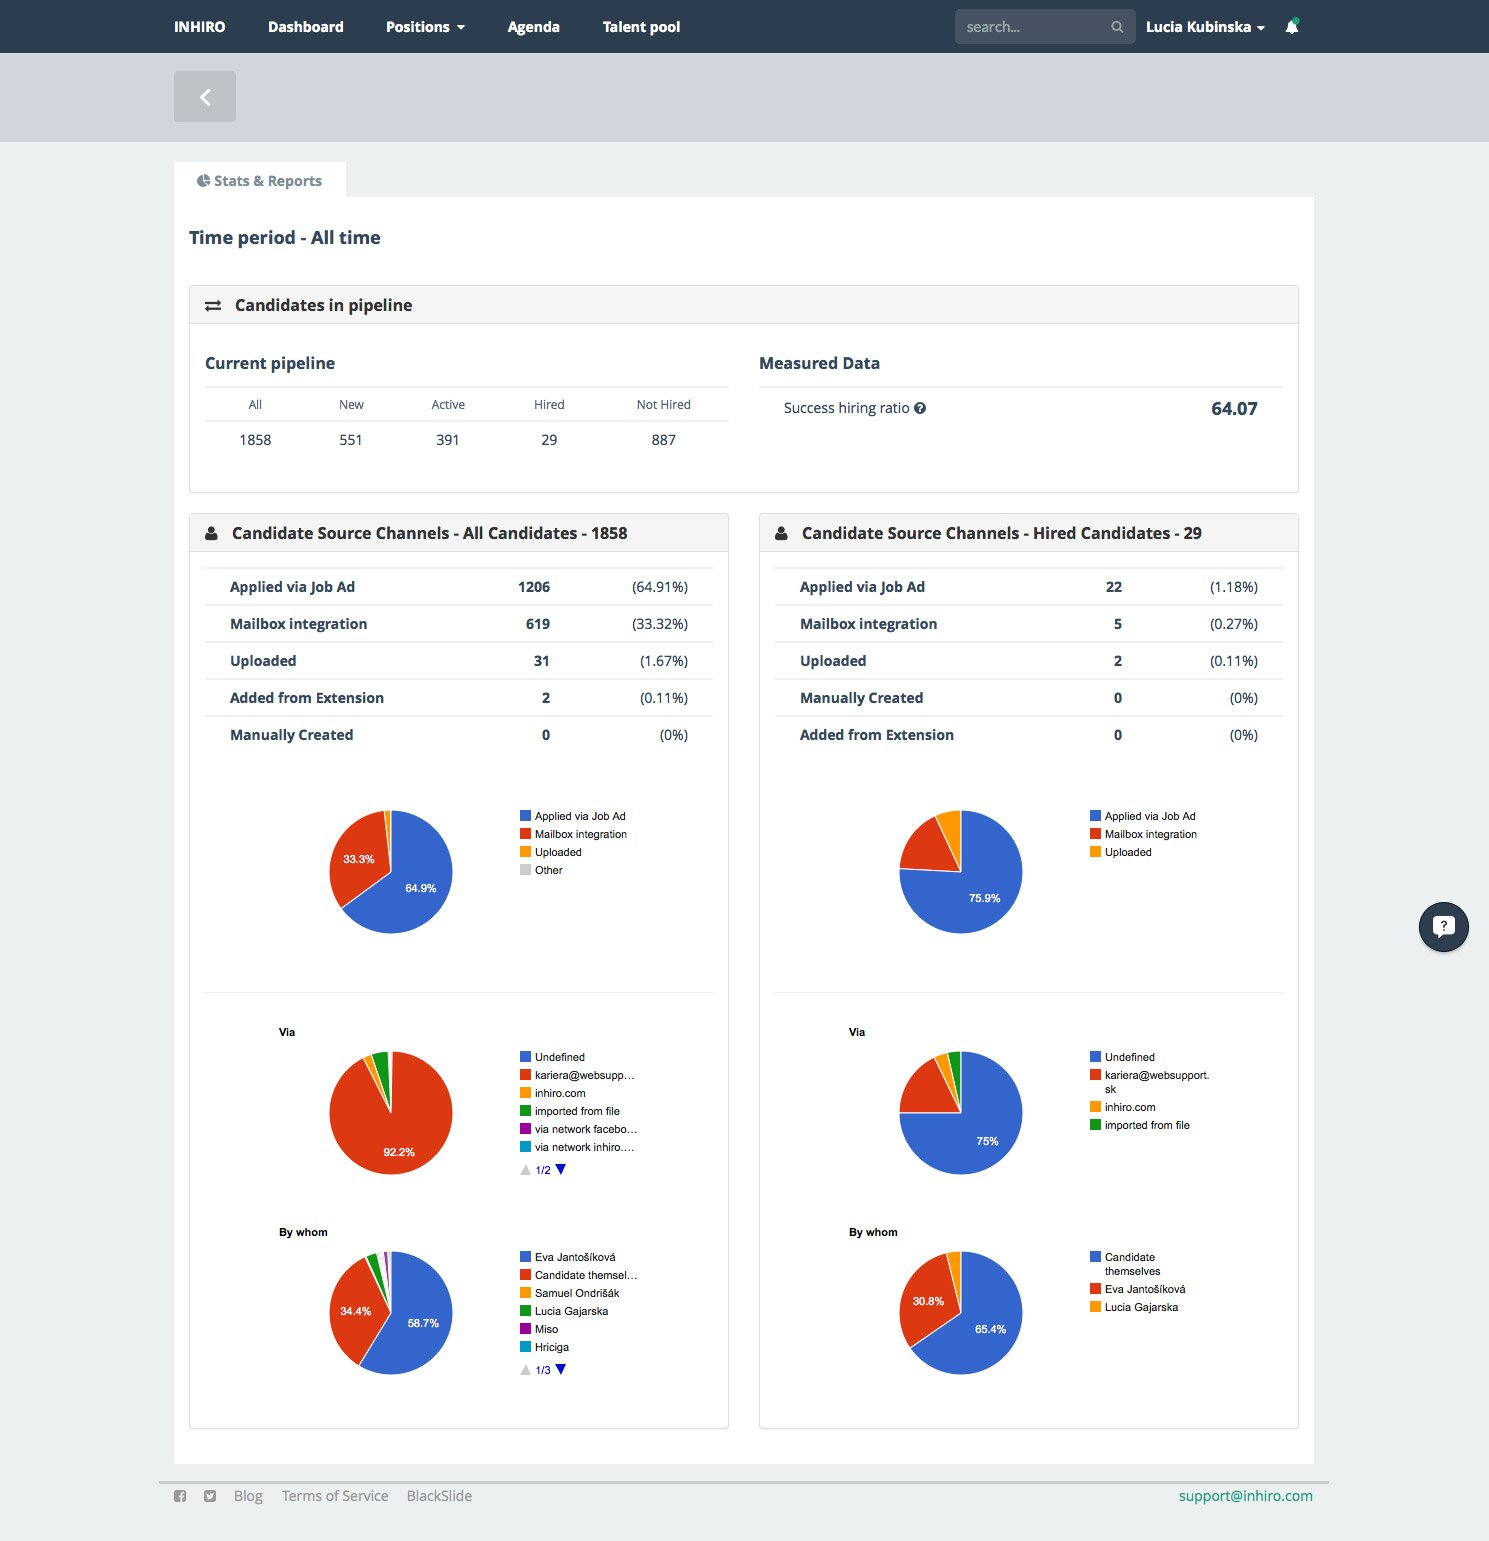Open the Twitter footer icon
Screen dimensions: 1489x1541
(x=210, y=1496)
